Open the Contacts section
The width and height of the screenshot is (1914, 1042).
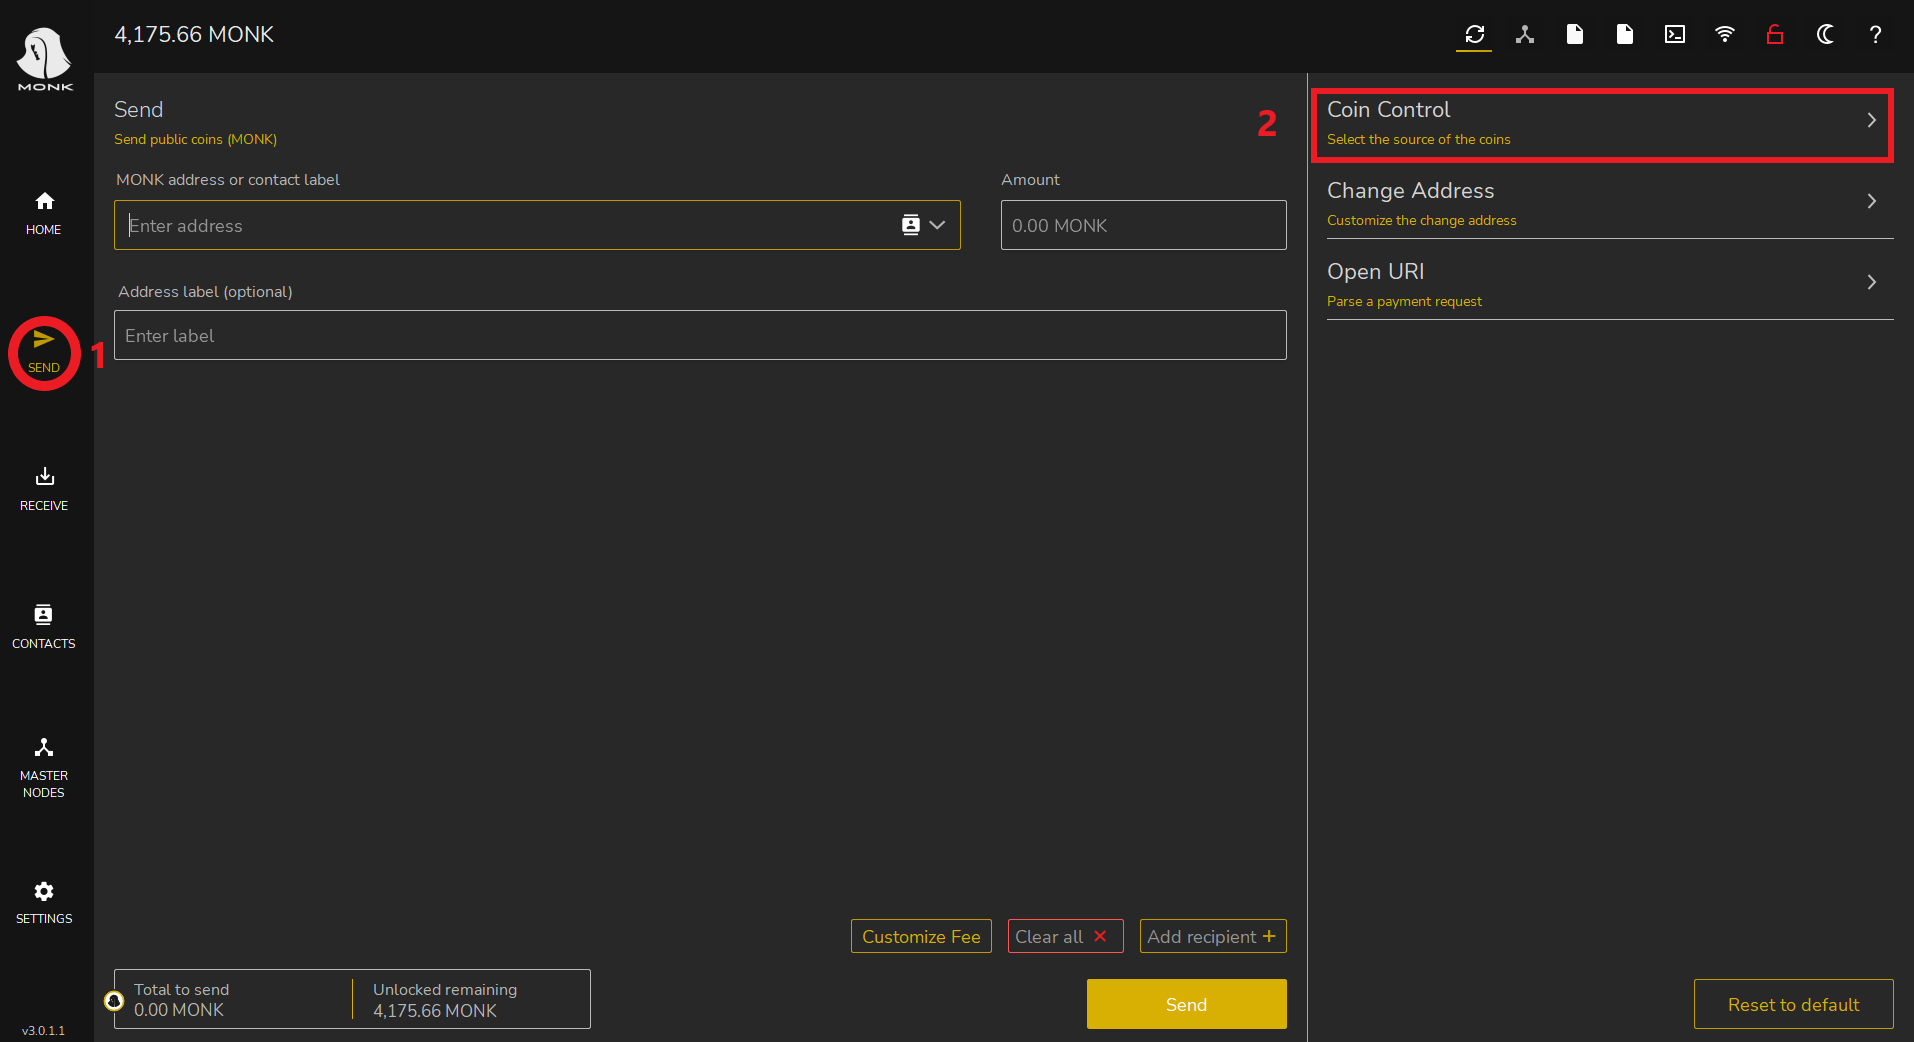point(44,626)
